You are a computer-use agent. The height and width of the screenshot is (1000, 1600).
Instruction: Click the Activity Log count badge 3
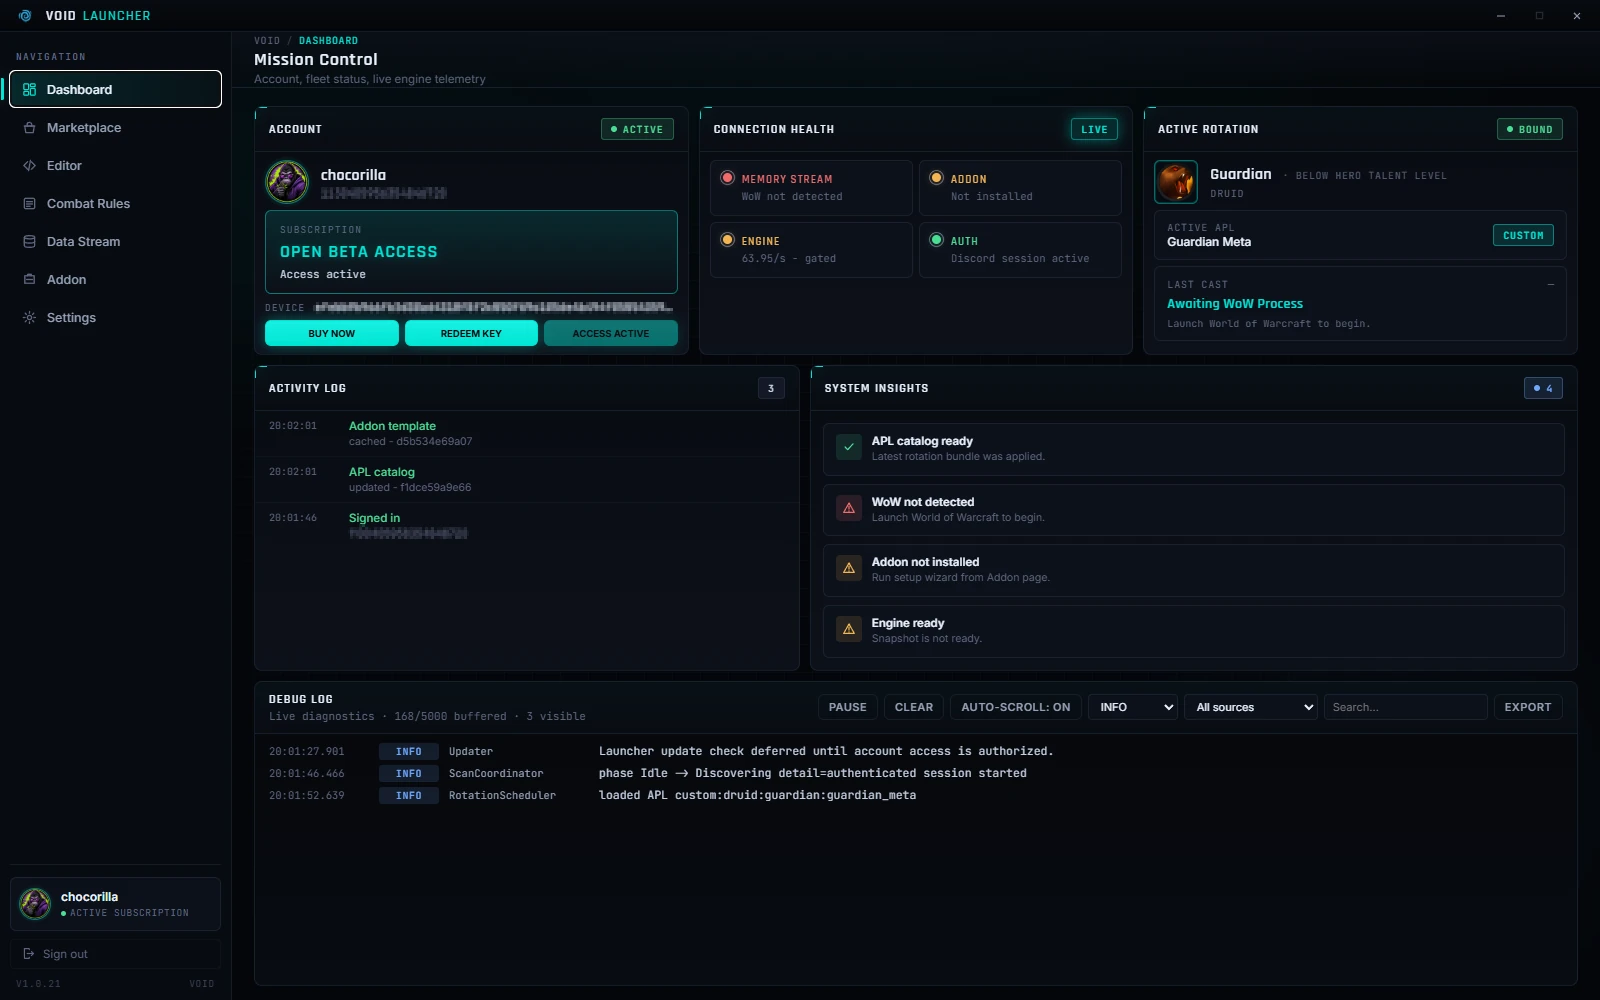[x=771, y=388]
